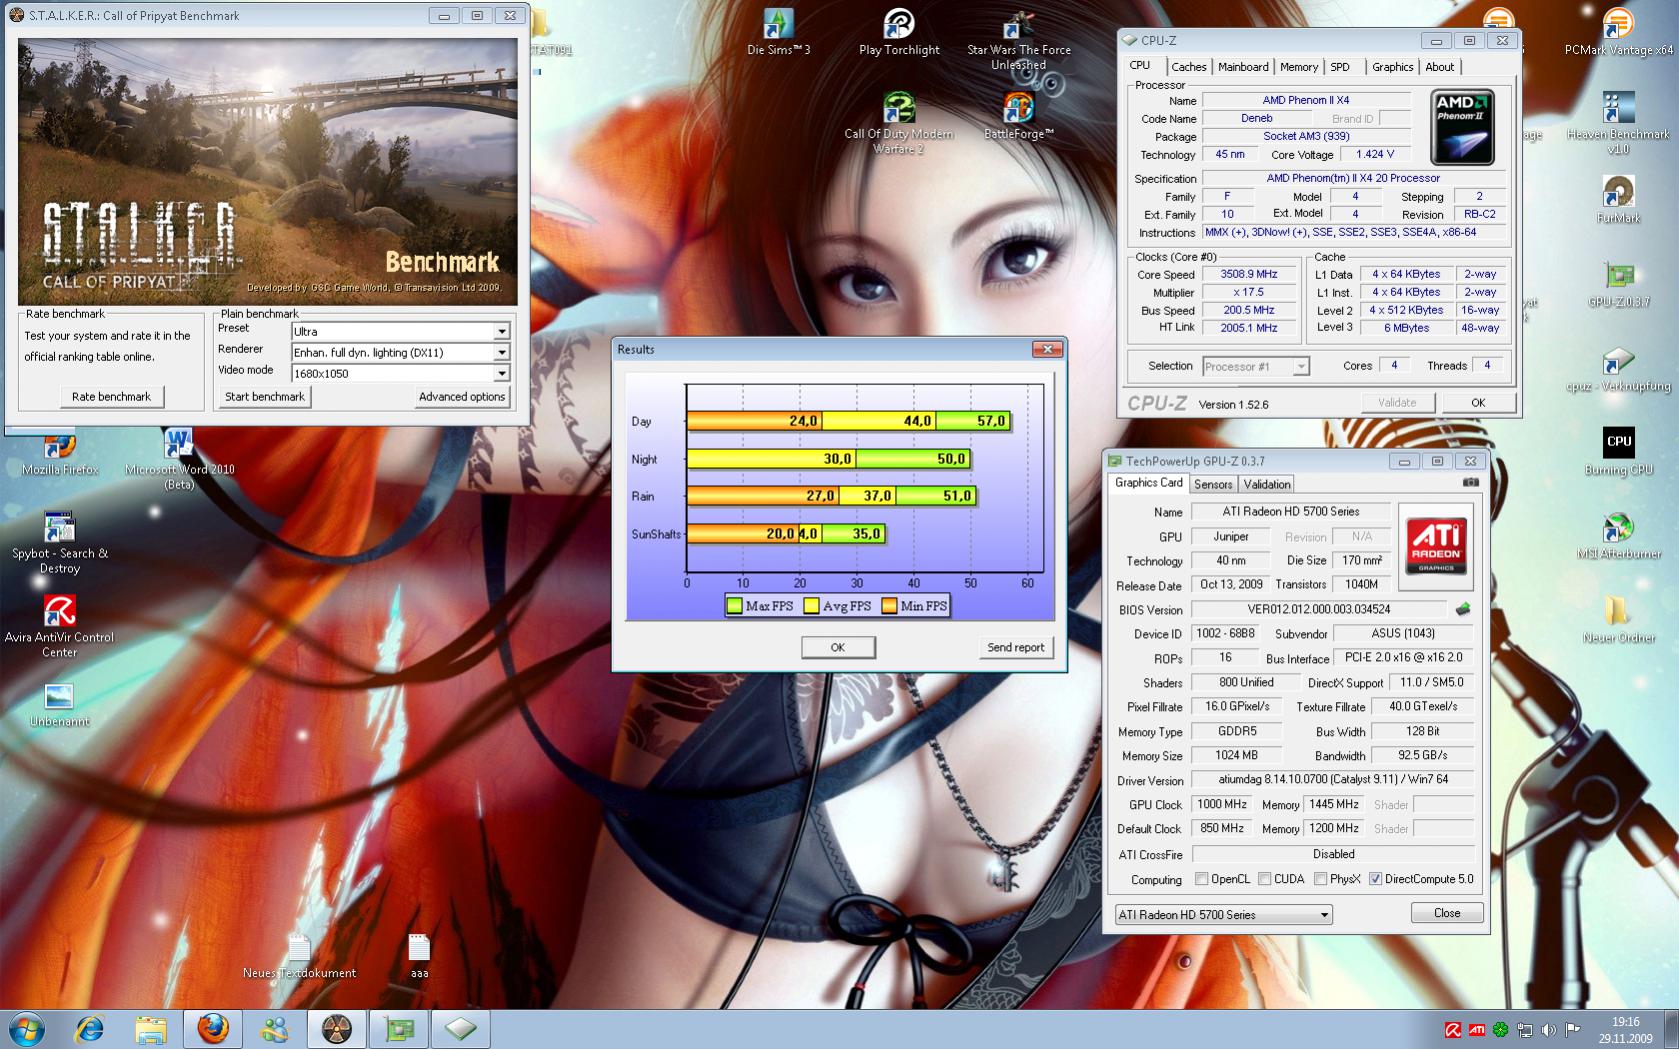
Task: Open the Memory tab in CPU-Z
Action: pos(1299,67)
